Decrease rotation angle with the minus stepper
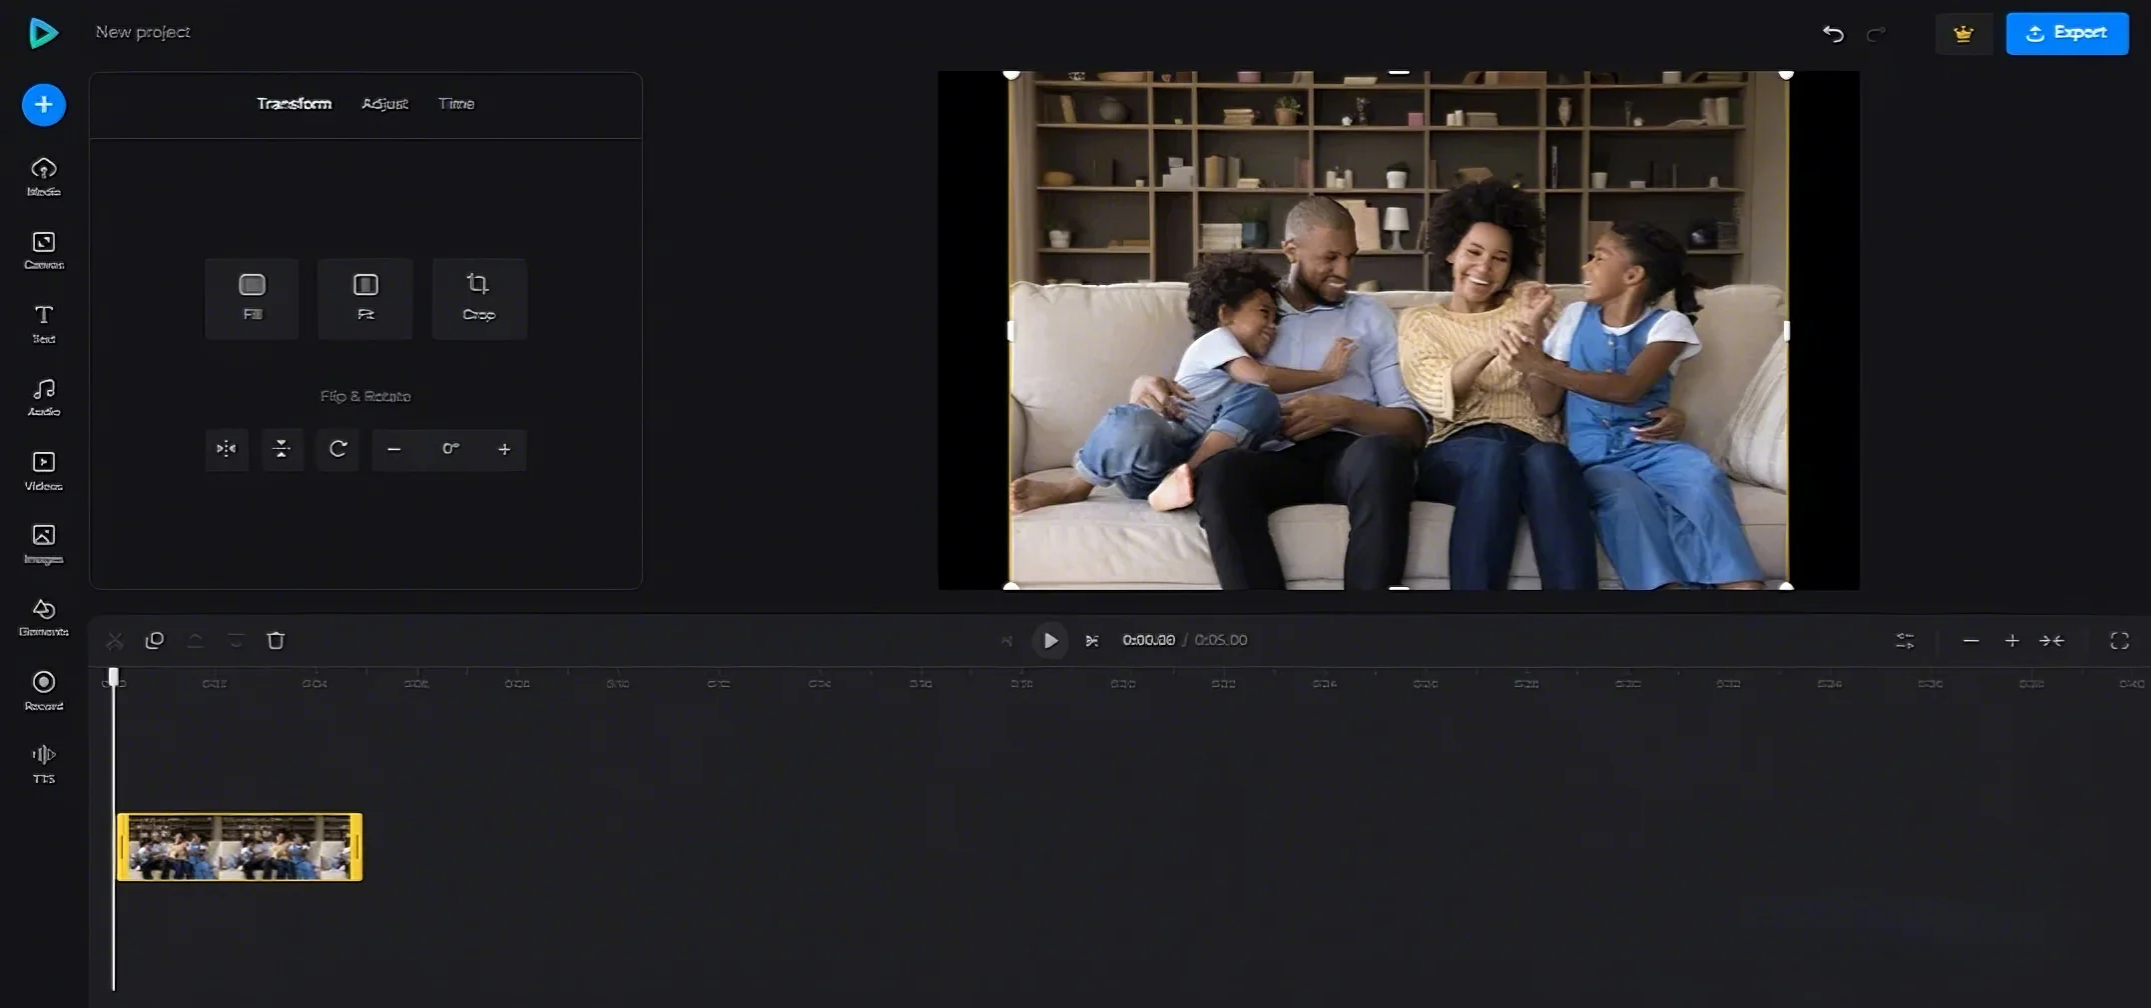 point(394,449)
